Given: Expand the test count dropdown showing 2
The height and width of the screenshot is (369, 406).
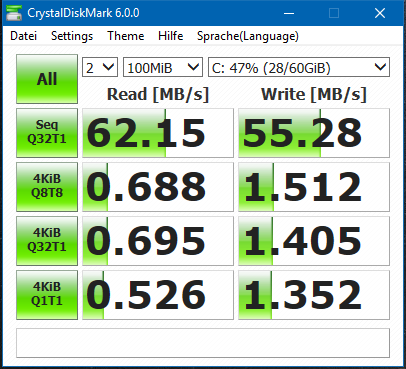Looking at the screenshot, I should point(100,68).
